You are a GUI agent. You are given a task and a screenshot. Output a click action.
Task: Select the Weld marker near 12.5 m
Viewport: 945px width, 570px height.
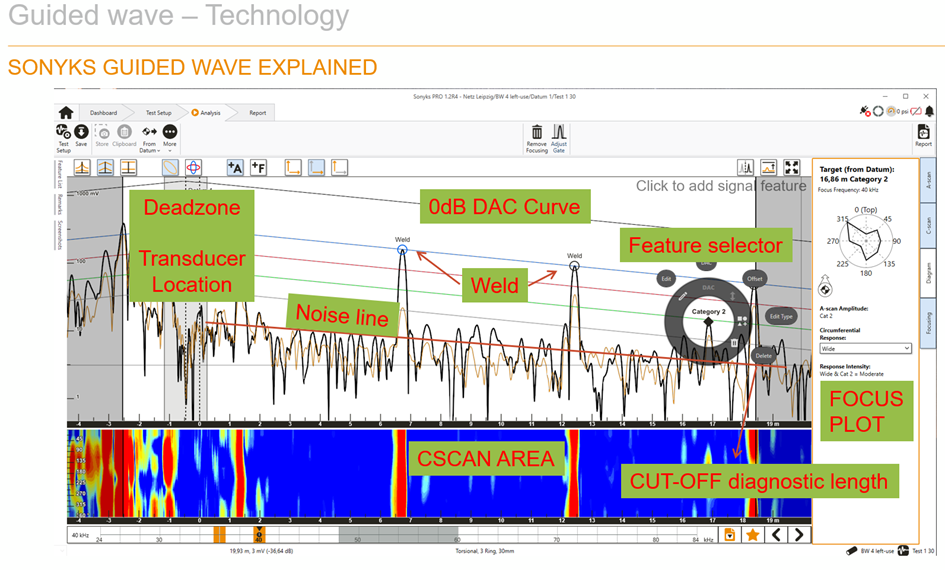(574, 266)
